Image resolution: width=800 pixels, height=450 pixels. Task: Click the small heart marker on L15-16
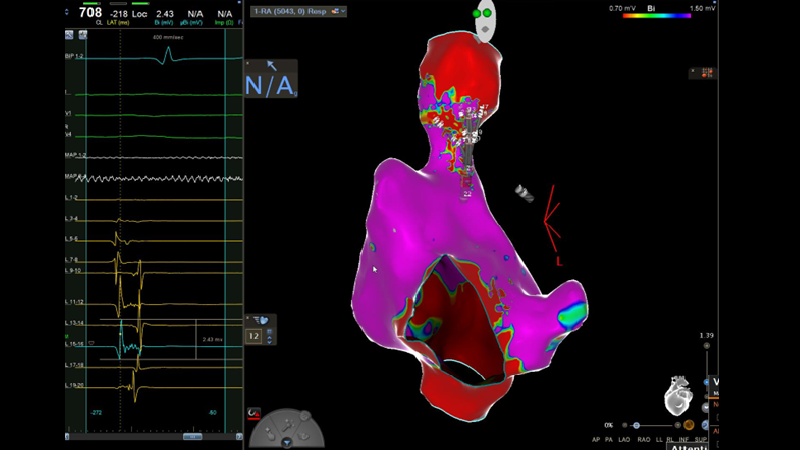tap(91, 342)
